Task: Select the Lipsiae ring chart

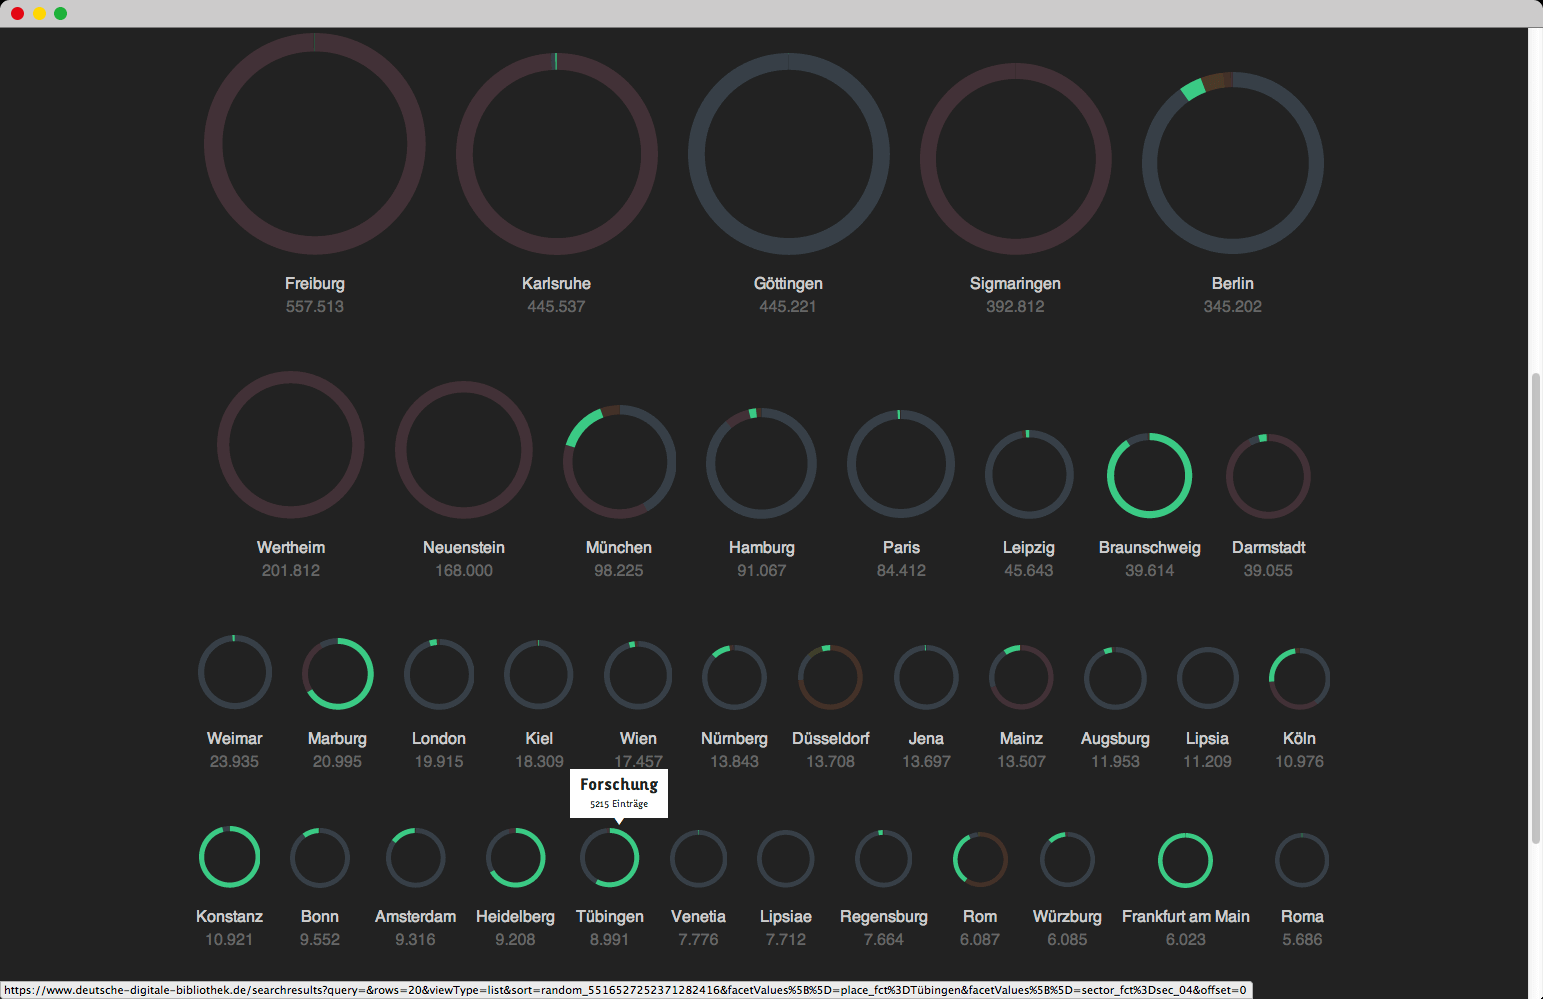Action: tap(786, 859)
